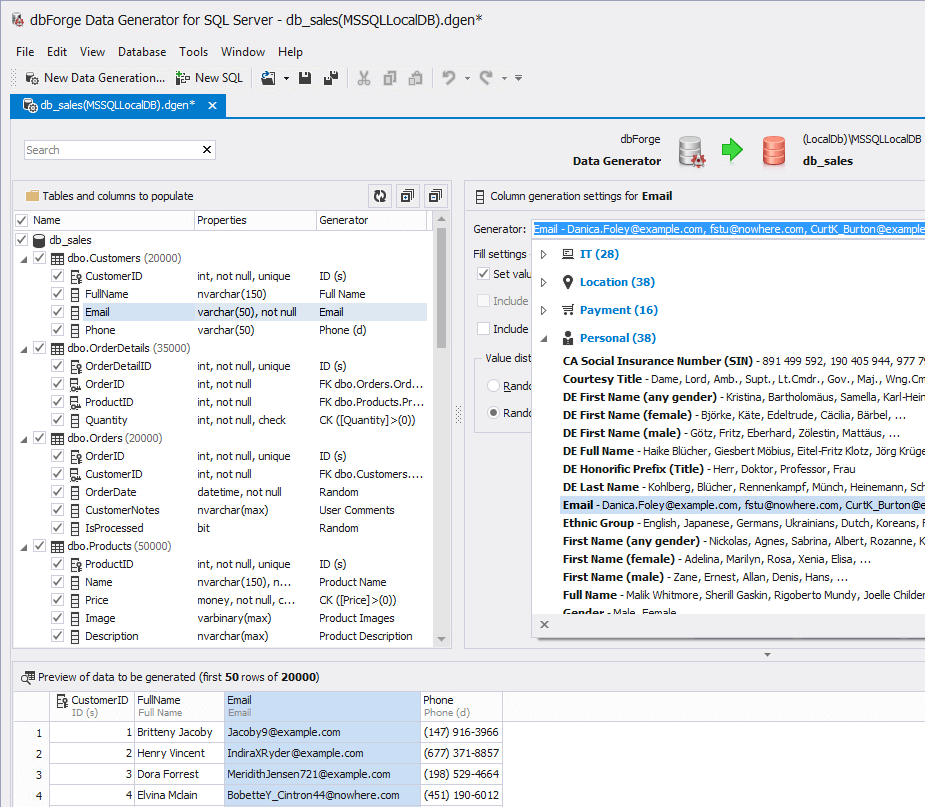Select the first Random radio button option
The height and width of the screenshot is (807, 925).
click(x=493, y=386)
